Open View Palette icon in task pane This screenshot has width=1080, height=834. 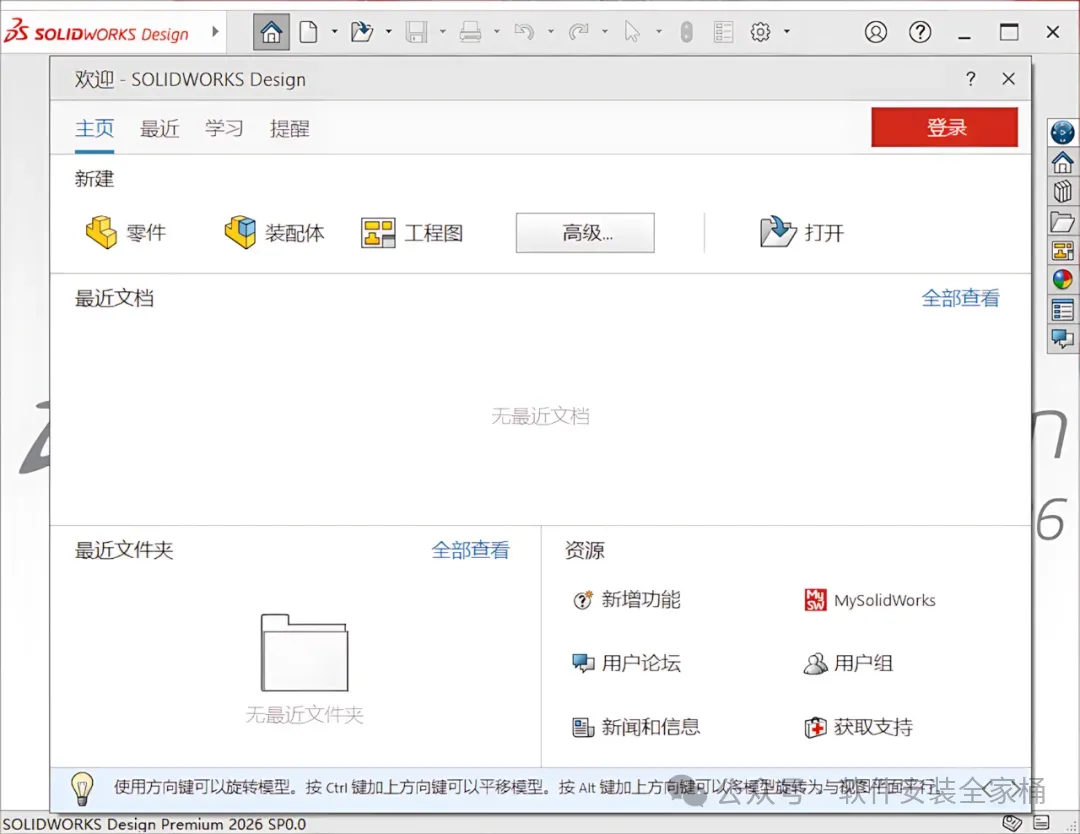click(x=1062, y=251)
